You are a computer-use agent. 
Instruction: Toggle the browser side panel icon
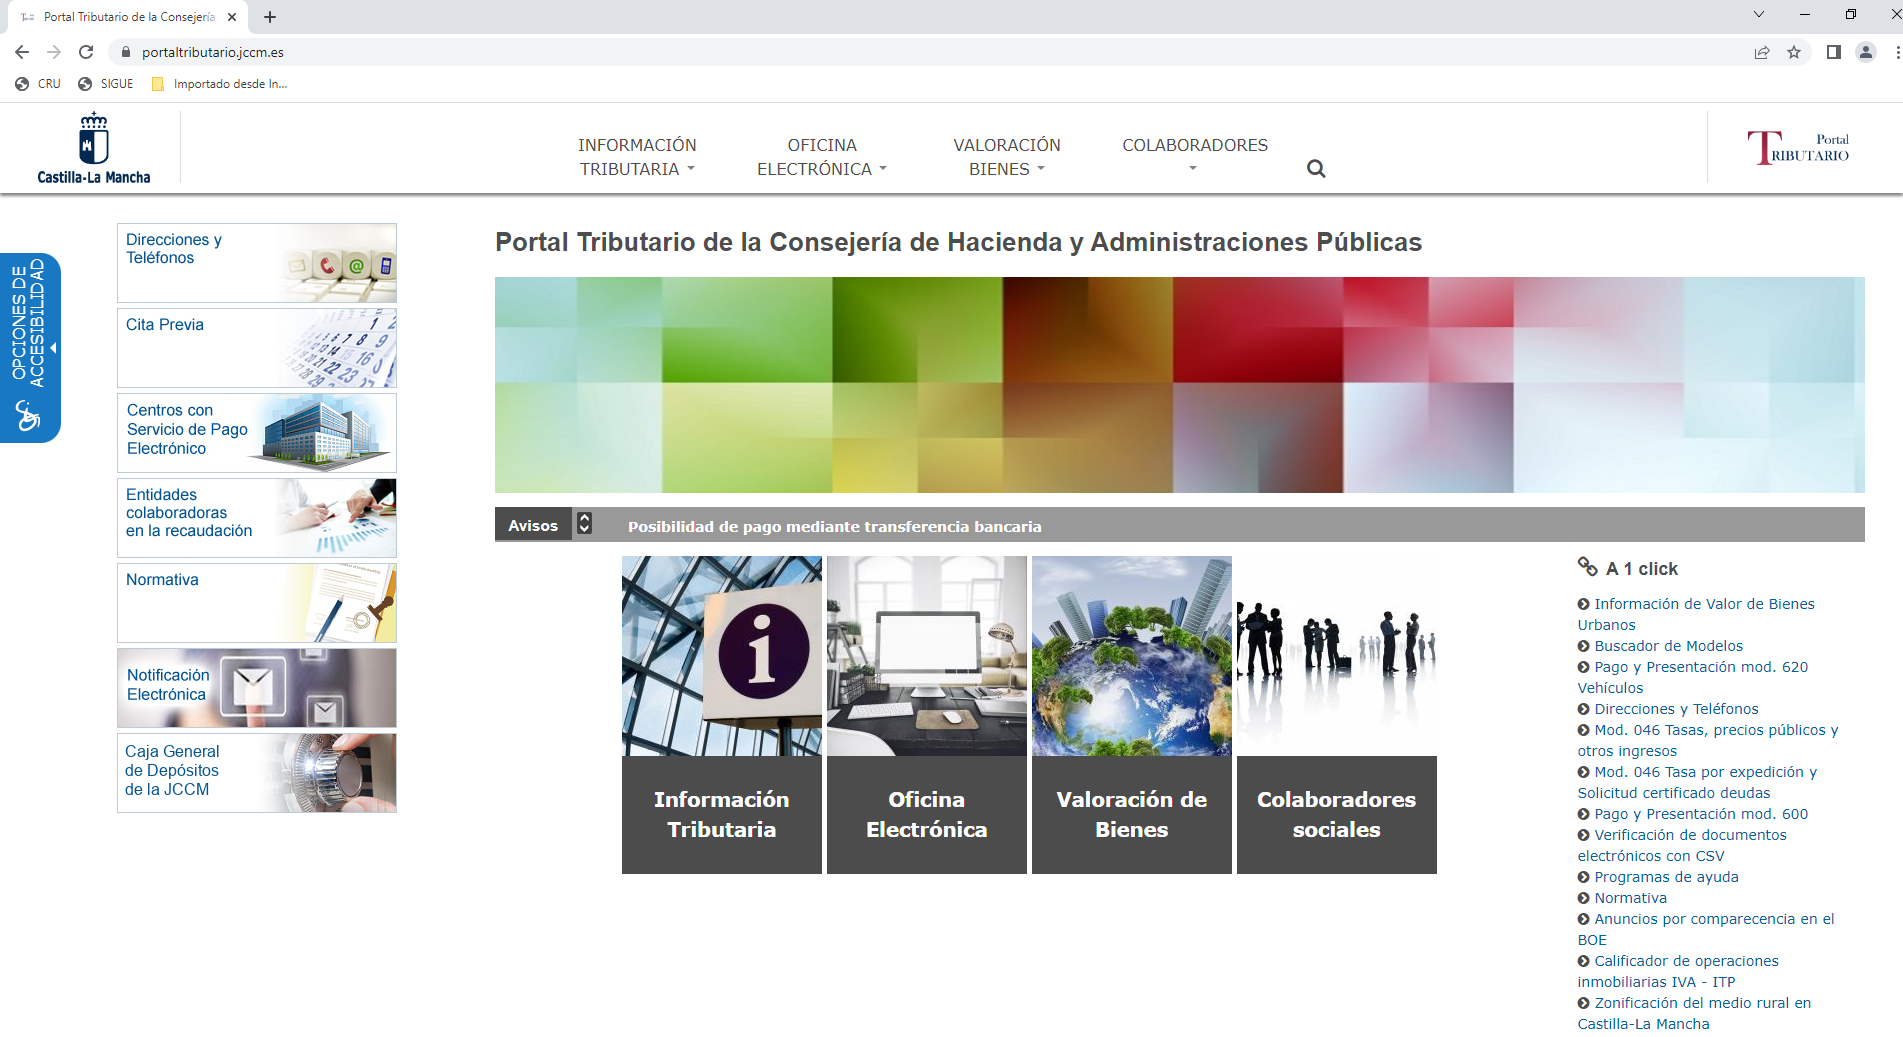coord(1833,52)
